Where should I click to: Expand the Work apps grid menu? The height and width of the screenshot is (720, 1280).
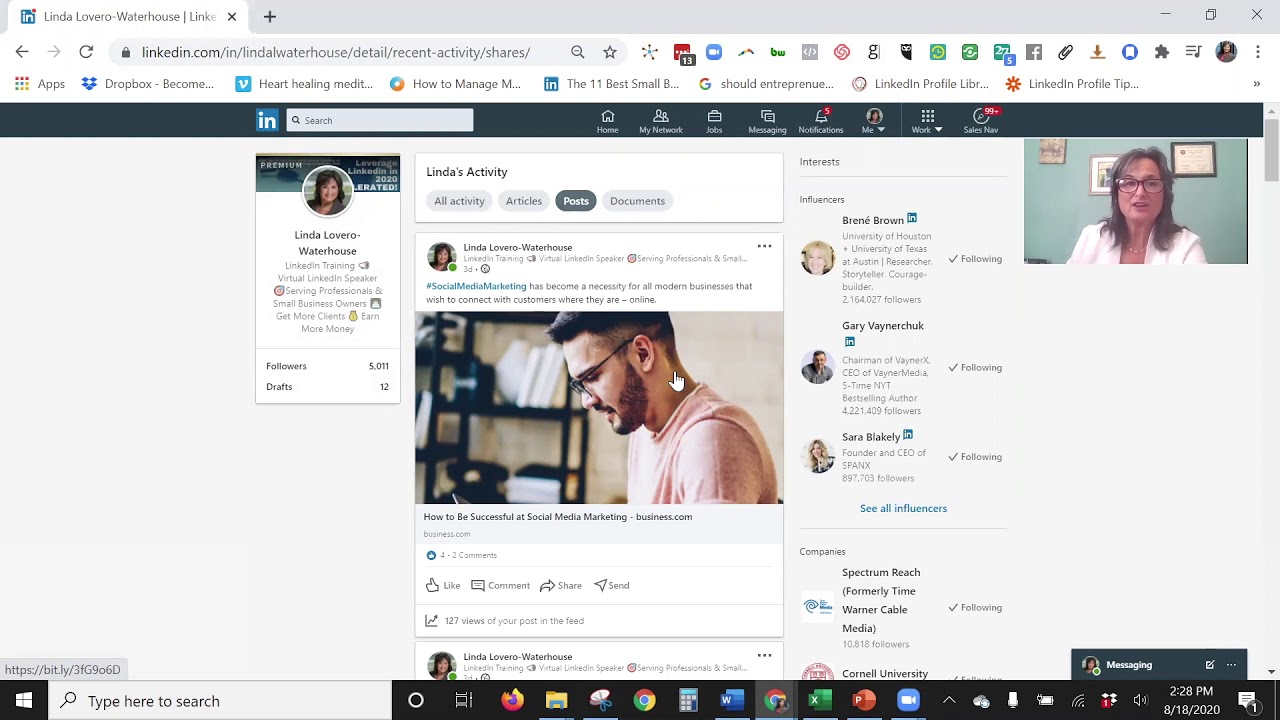(x=927, y=121)
